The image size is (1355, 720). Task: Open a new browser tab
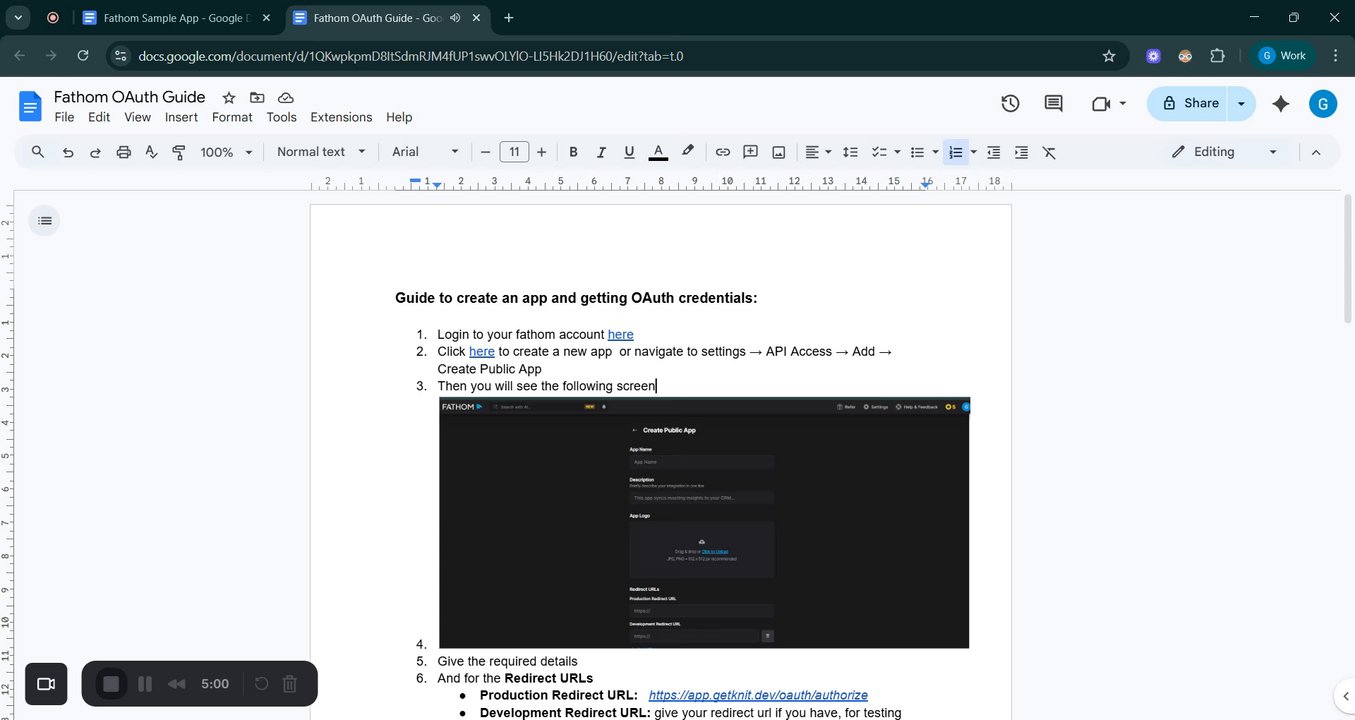(x=509, y=18)
